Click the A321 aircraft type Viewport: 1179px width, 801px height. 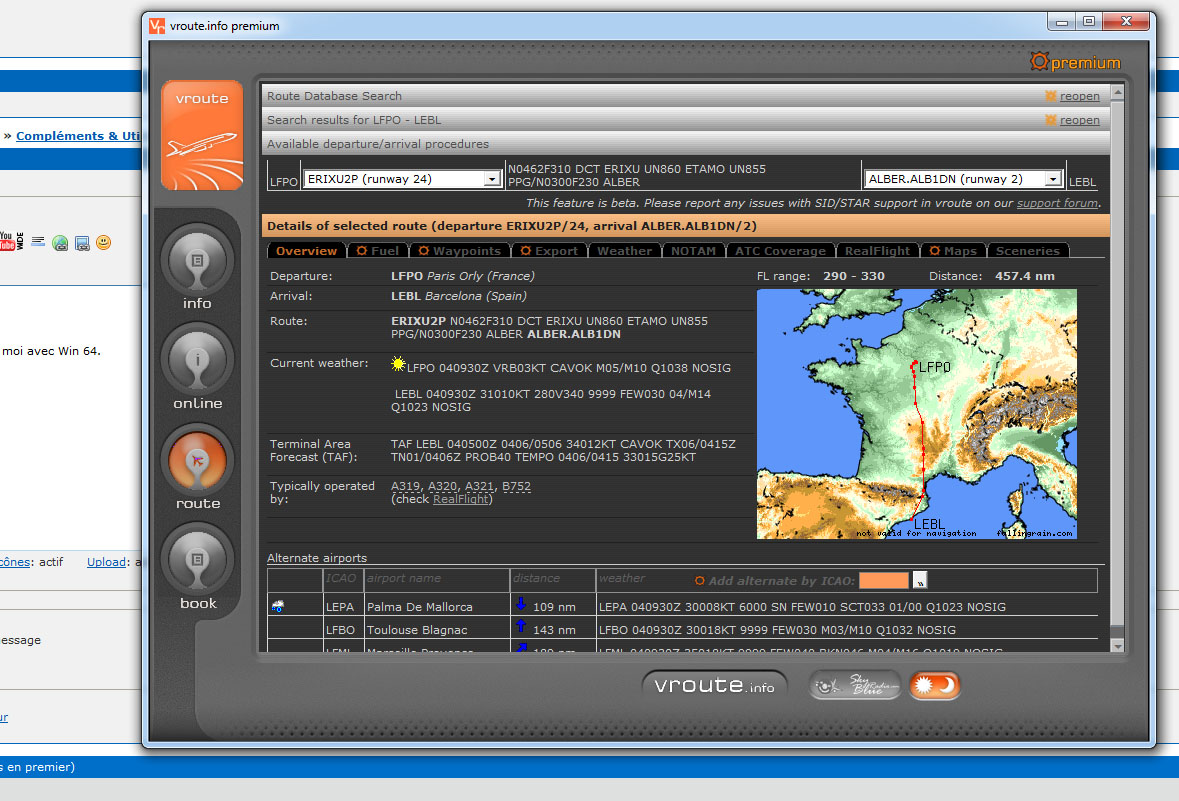(x=480, y=486)
